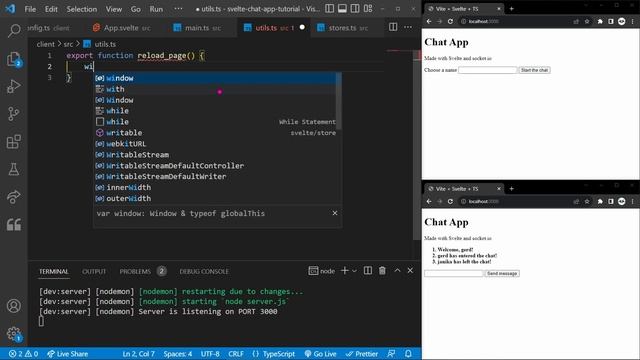The image size is (640, 360).
Task: Open errors and warnings status item
Action: click(23, 354)
